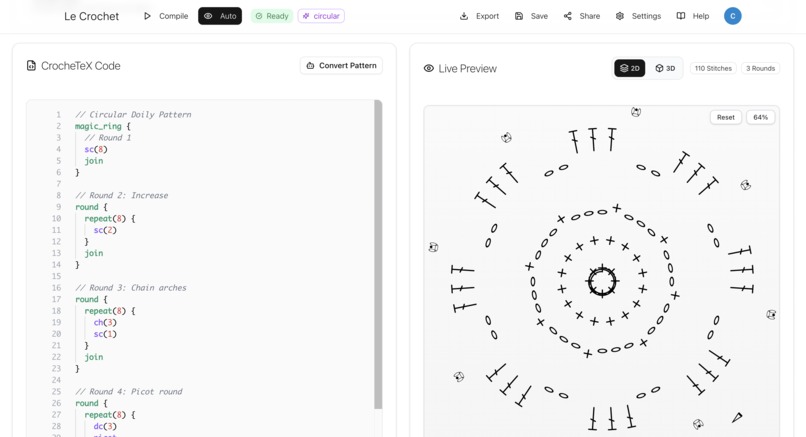Screen dimensions: 806x437
Task: Click the Le Crochet app title
Action: [91, 16]
